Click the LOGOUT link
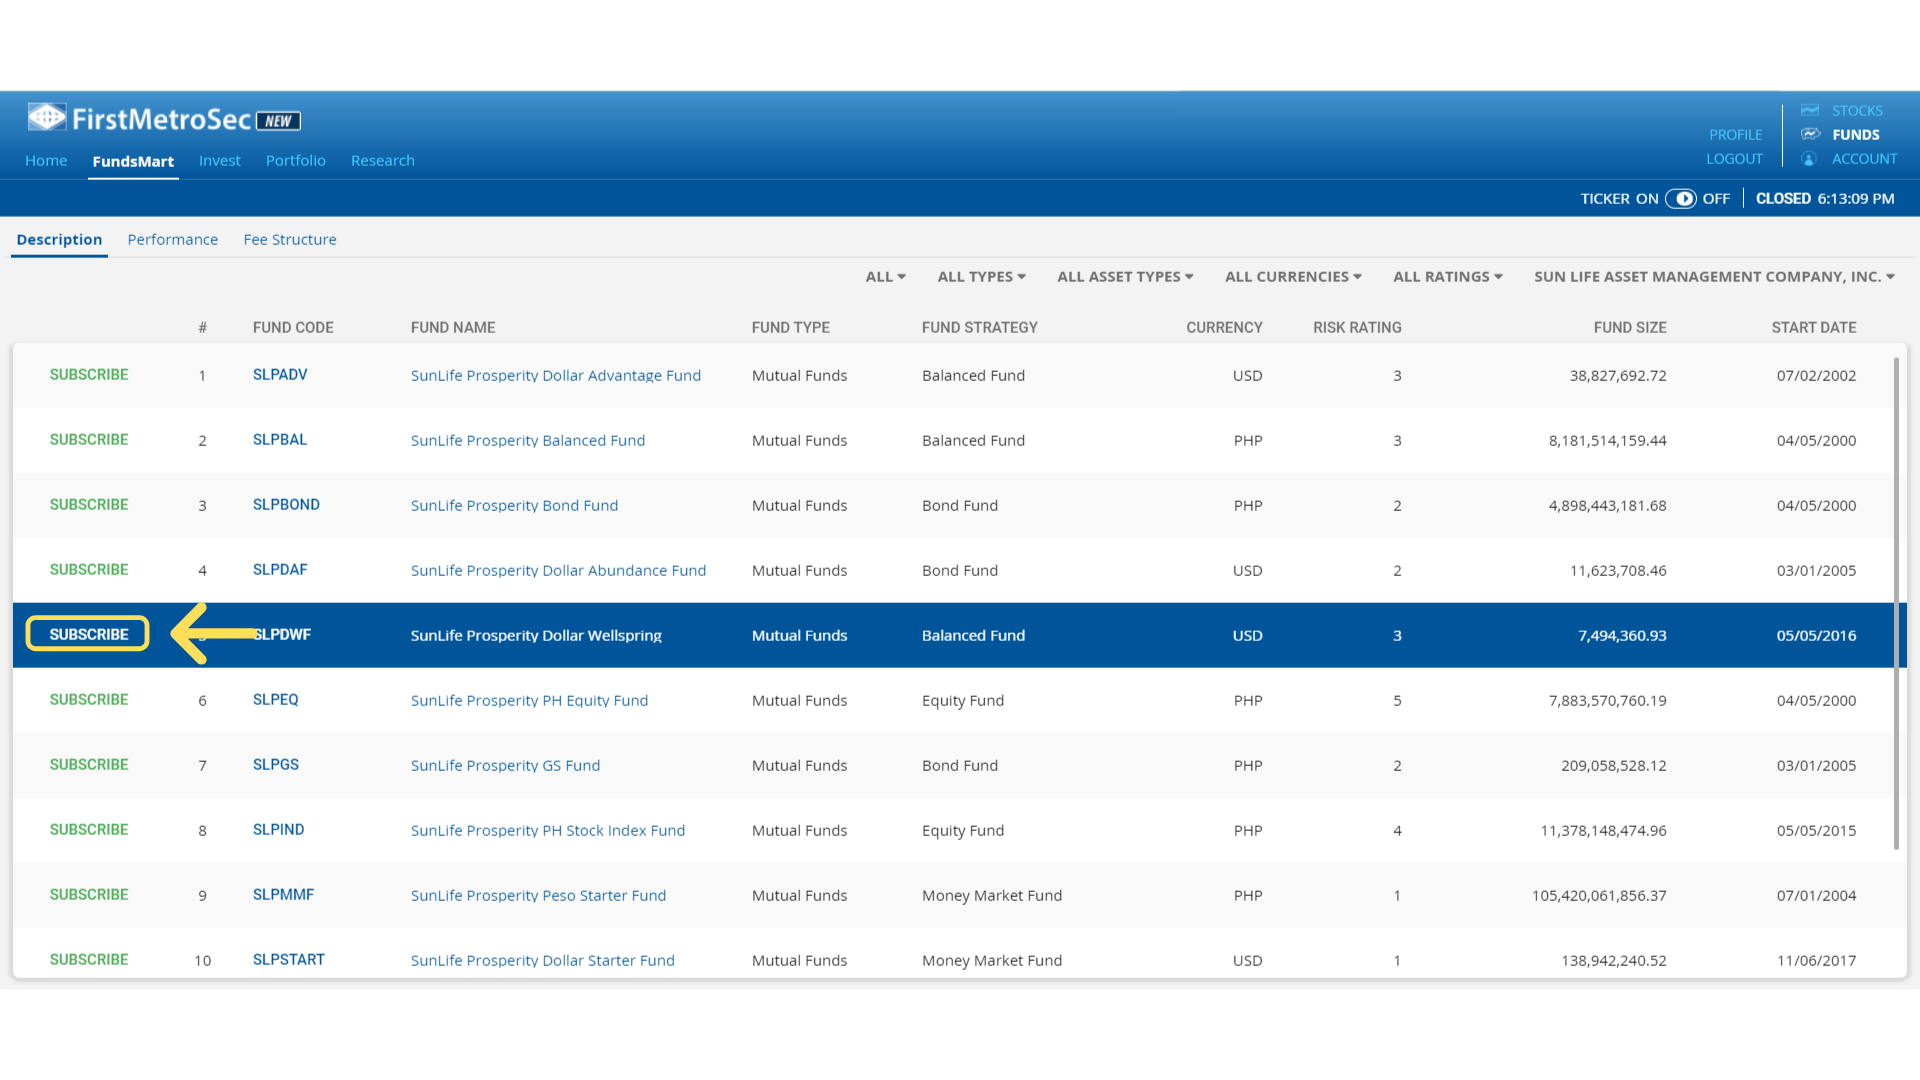This screenshot has width=1920, height=1080. coord(1734,159)
